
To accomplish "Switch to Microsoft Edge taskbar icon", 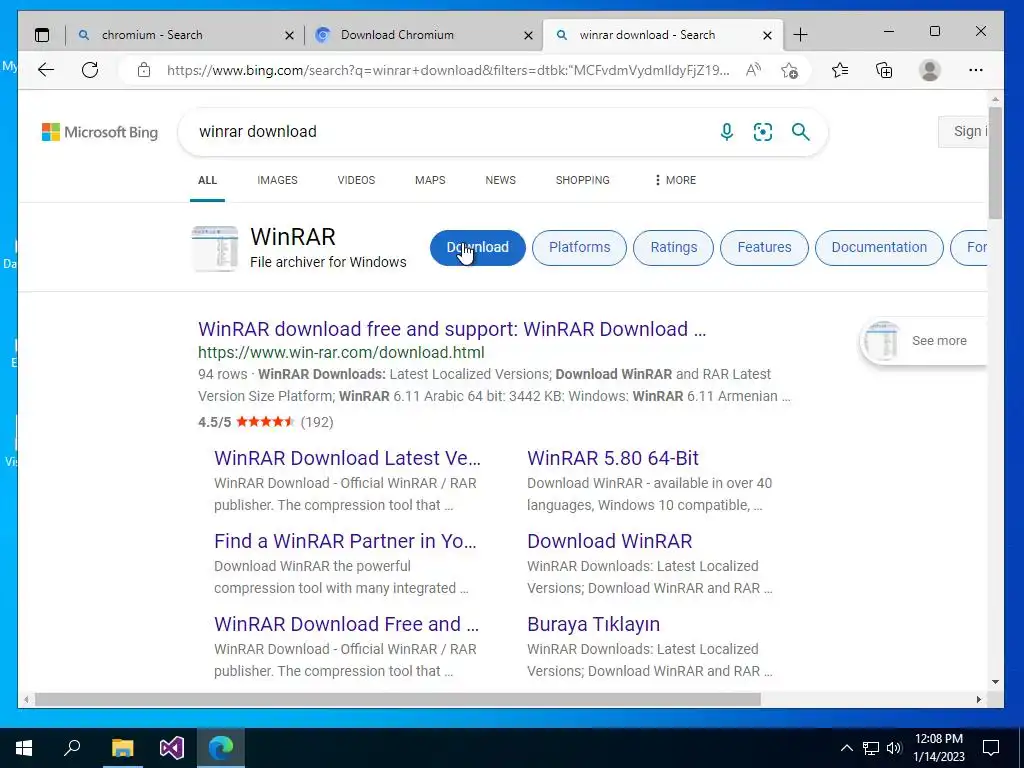I will coord(221,748).
